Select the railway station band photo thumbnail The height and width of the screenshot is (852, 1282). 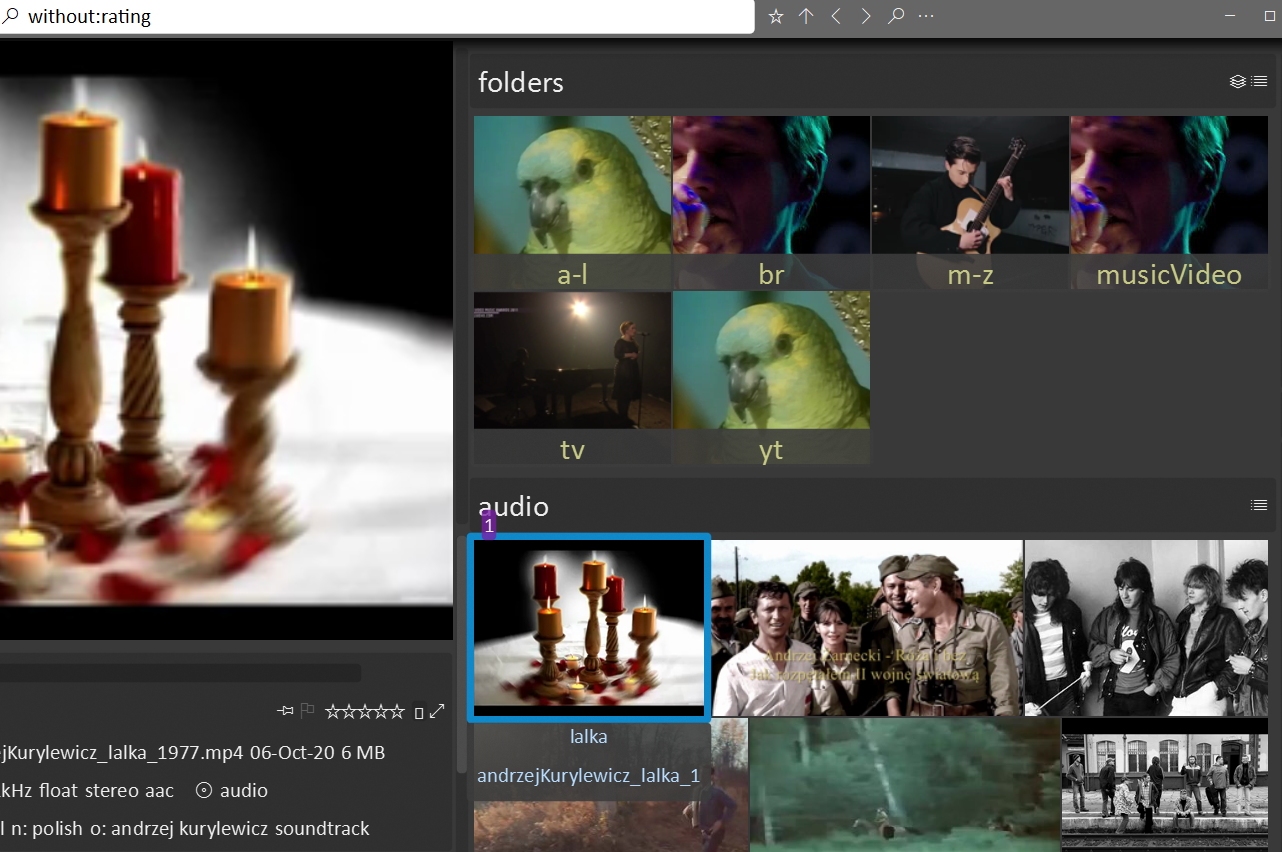tap(1165, 785)
